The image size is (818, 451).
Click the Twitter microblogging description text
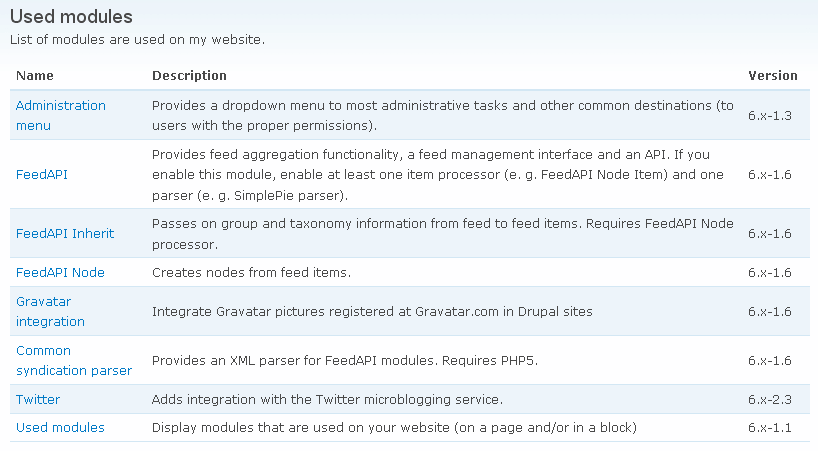pyautogui.click(x=327, y=399)
